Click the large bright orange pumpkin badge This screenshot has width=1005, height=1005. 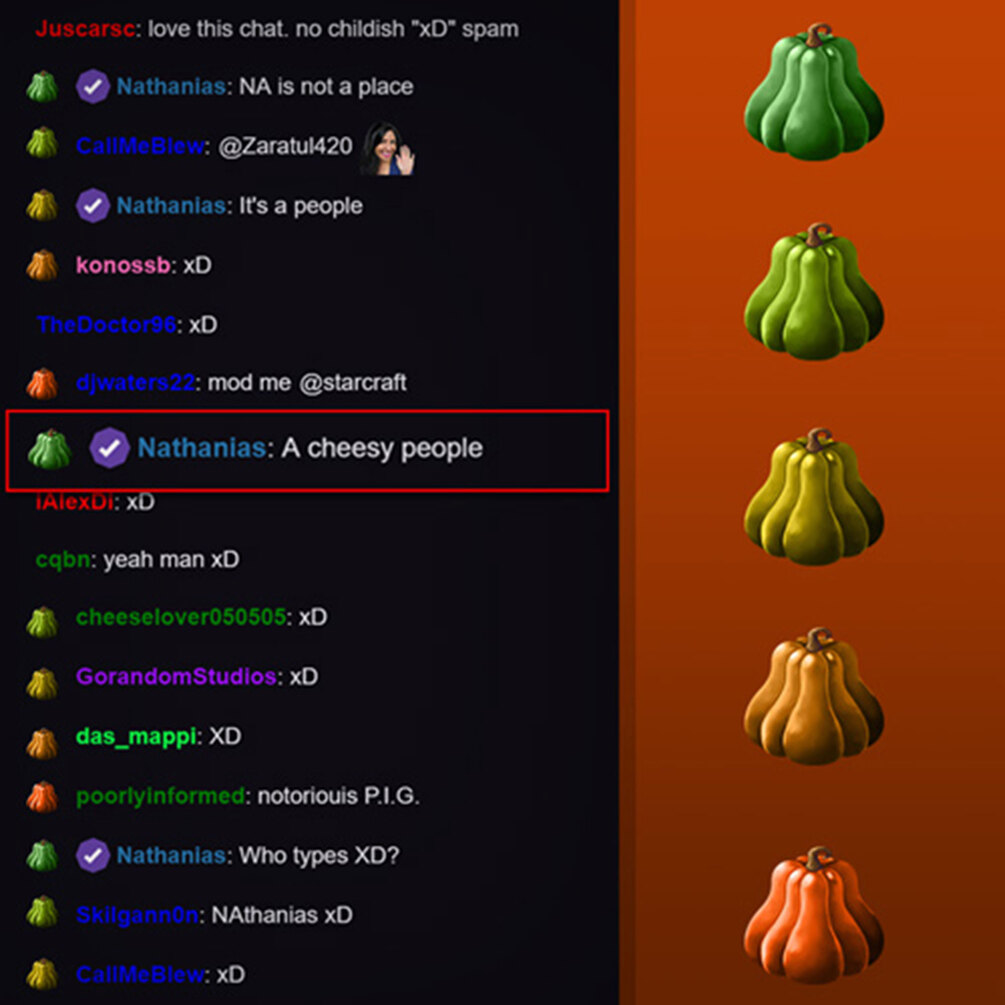[x=813, y=915]
